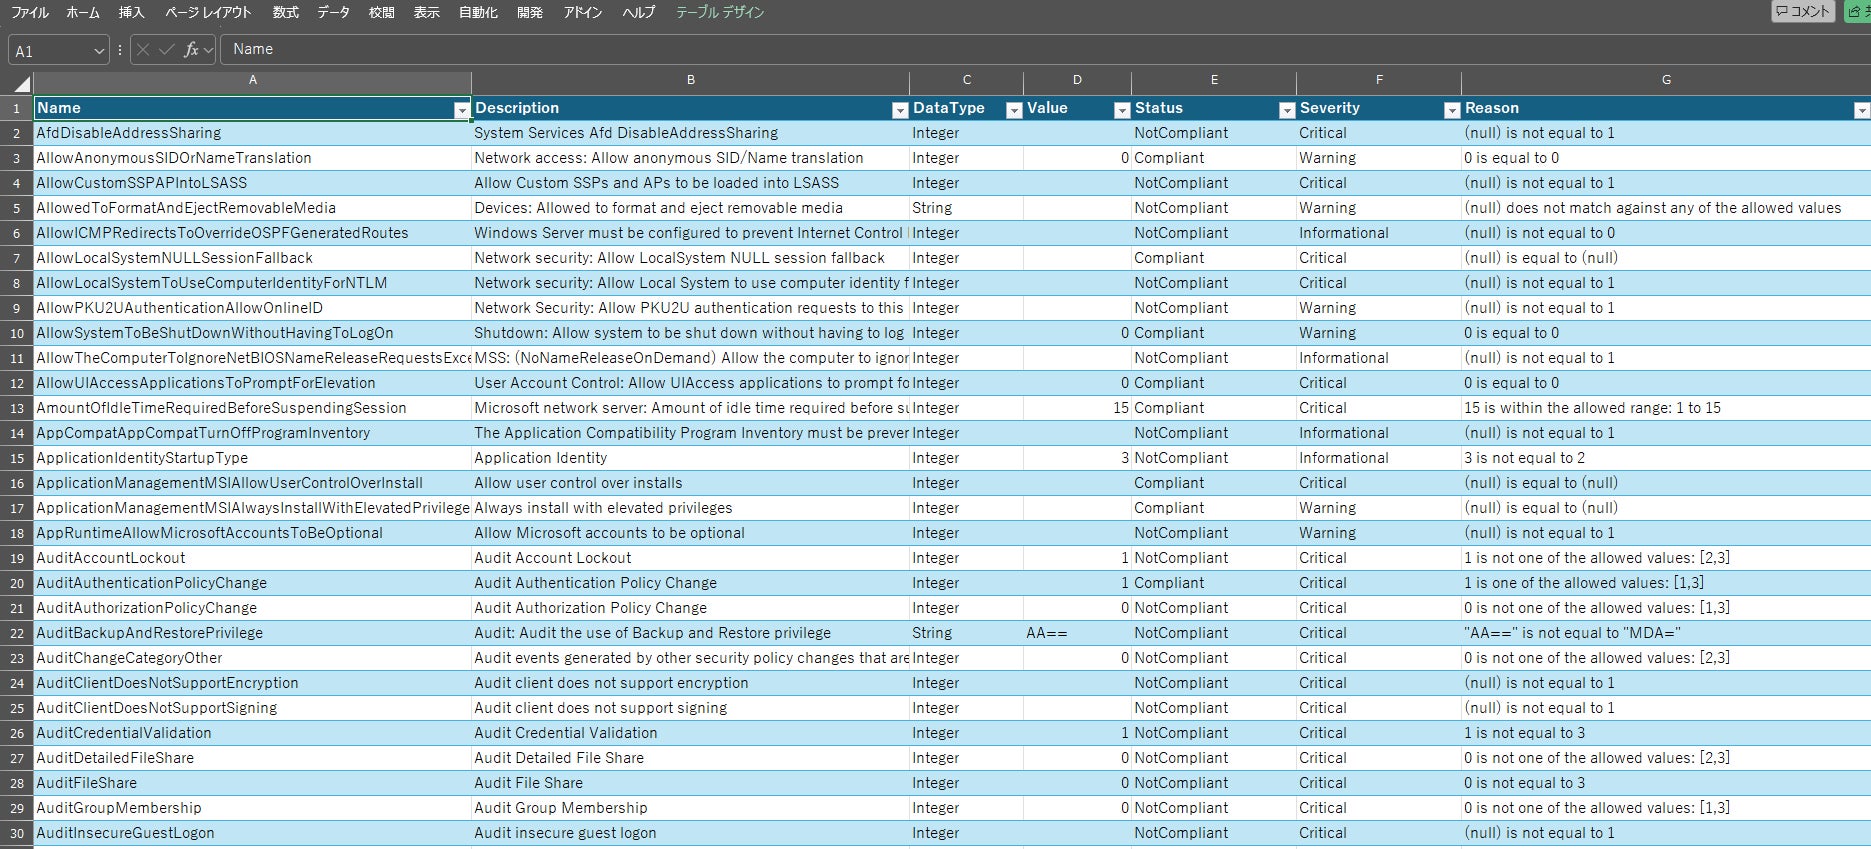Open the Description column filter dropdown
The image size is (1871, 849).
899,110
